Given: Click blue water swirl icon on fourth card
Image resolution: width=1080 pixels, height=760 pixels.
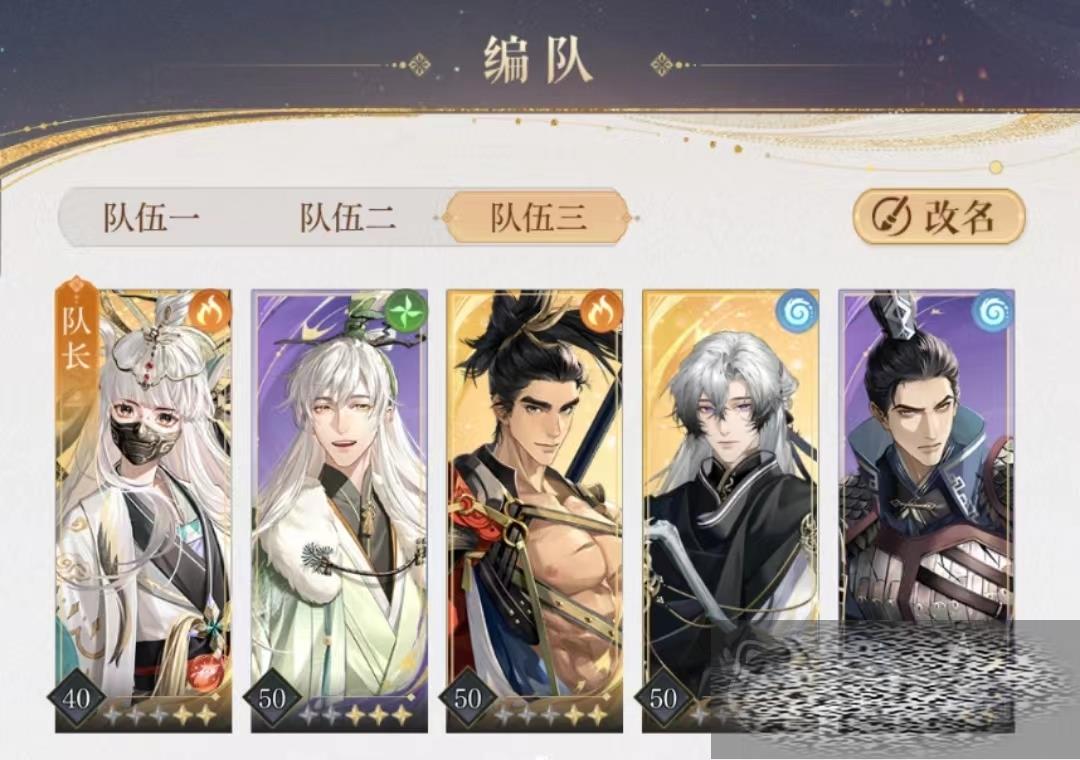Looking at the screenshot, I should (798, 311).
